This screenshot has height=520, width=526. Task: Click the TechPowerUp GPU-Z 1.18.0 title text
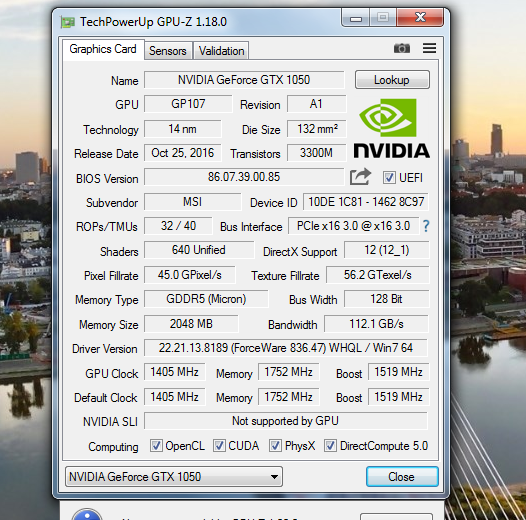pos(153,22)
